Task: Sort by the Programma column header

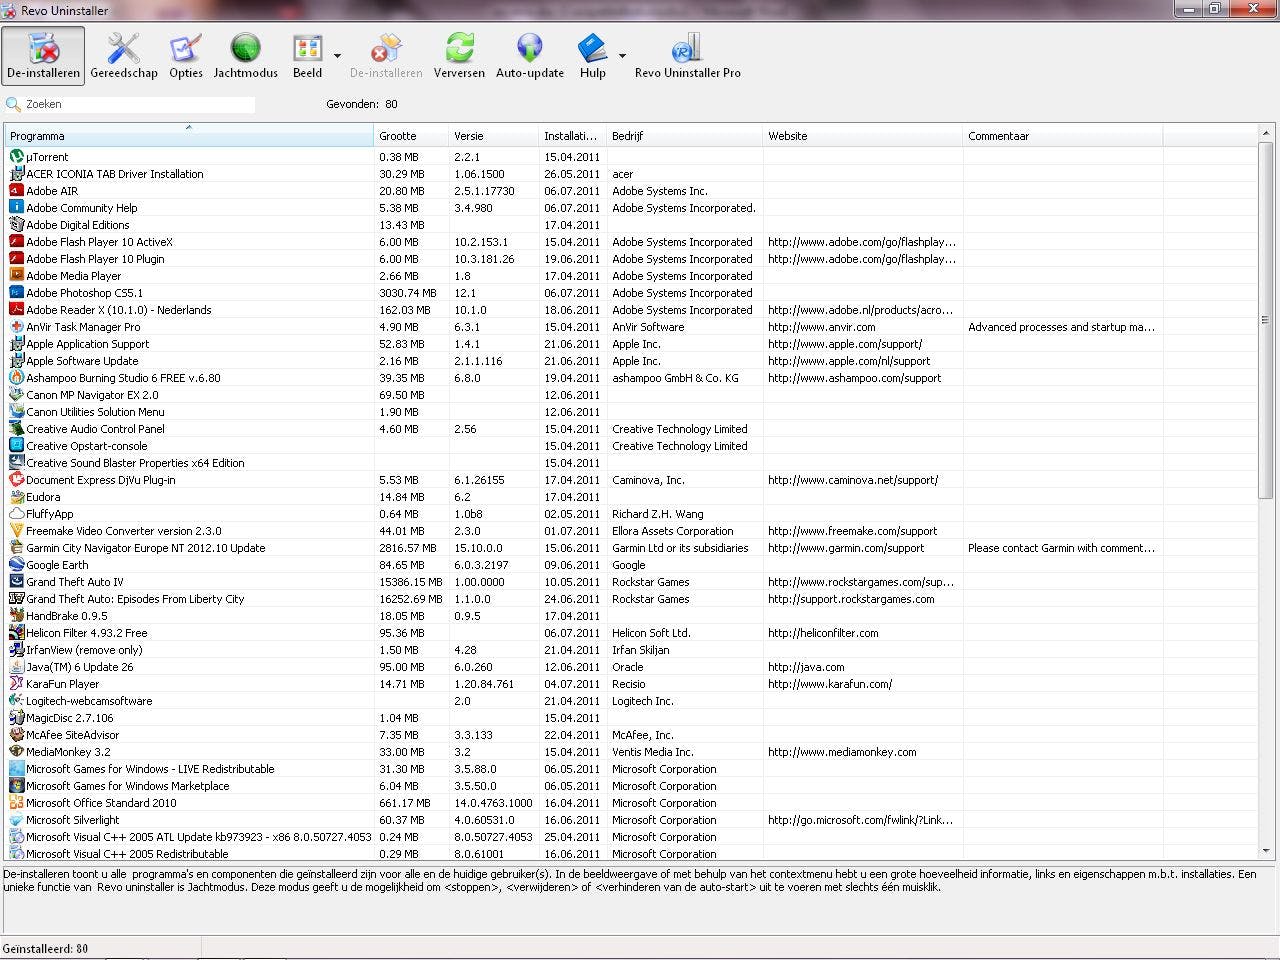Action: (x=189, y=136)
